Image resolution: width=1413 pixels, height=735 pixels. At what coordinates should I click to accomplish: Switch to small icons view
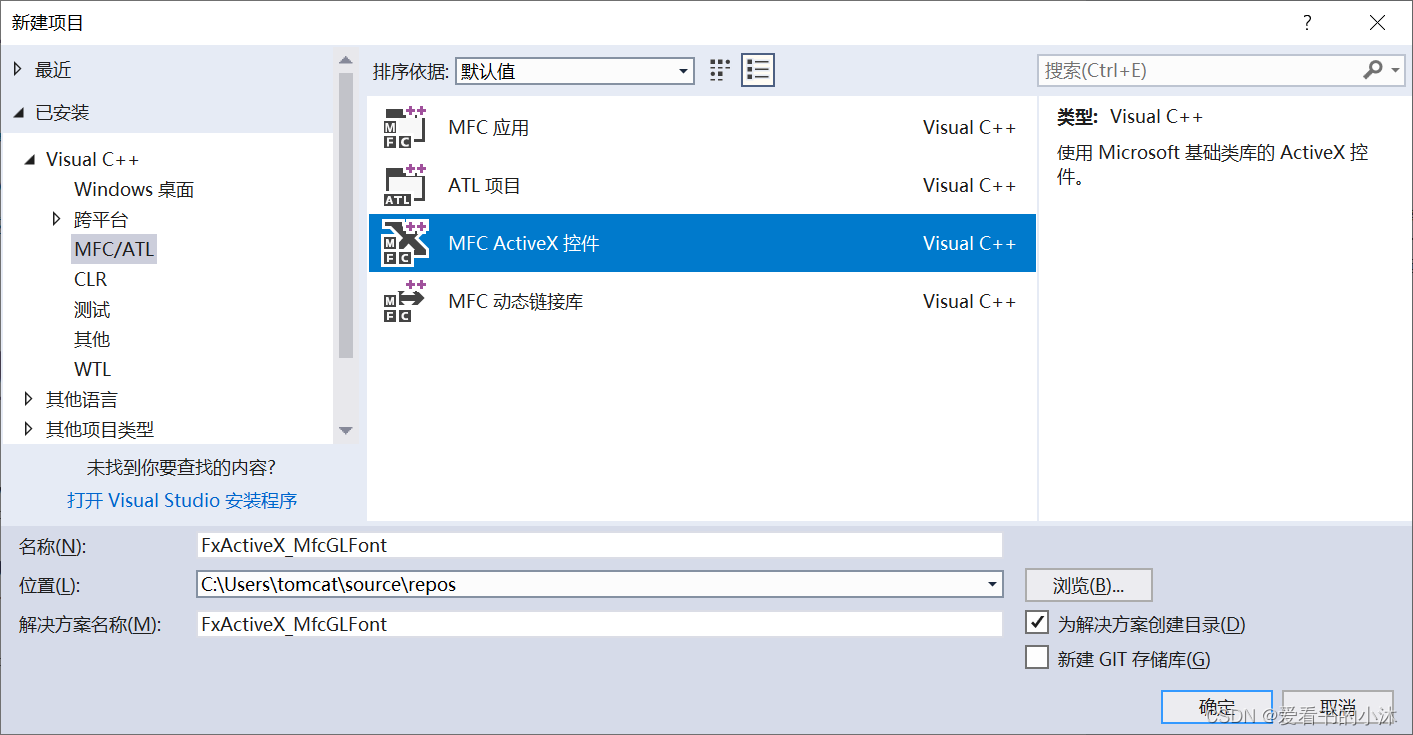pos(720,70)
